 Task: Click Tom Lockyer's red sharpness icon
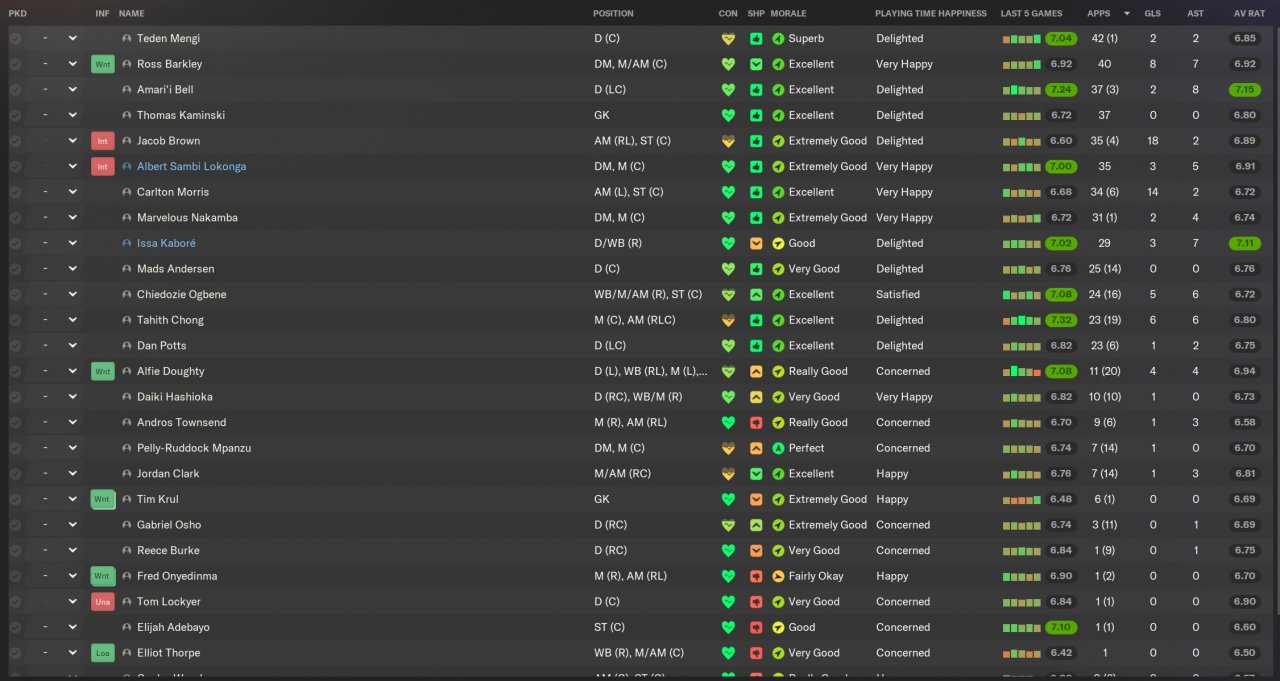[756, 602]
